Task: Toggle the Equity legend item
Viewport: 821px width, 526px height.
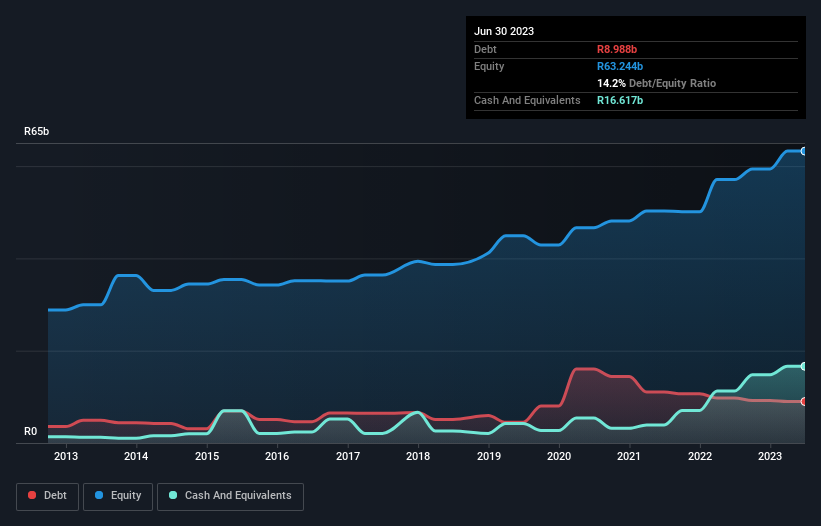Action: pos(119,496)
